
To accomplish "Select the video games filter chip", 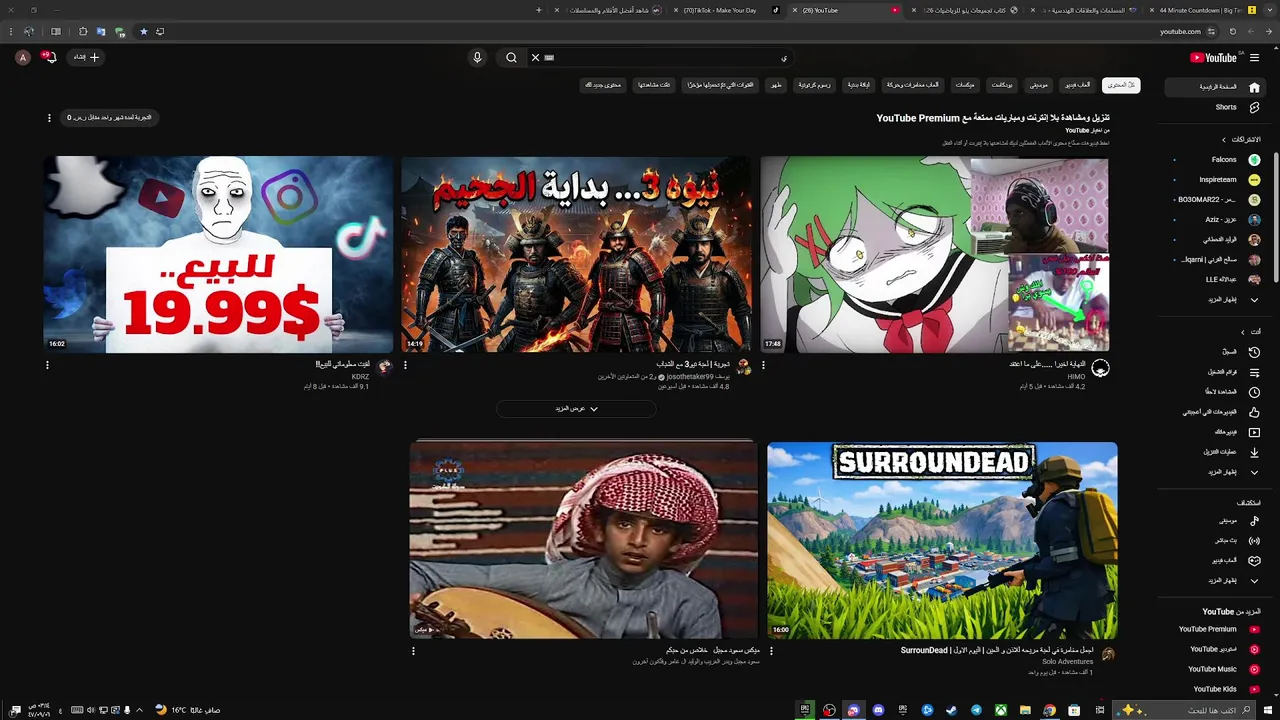I will point(1077,85).
